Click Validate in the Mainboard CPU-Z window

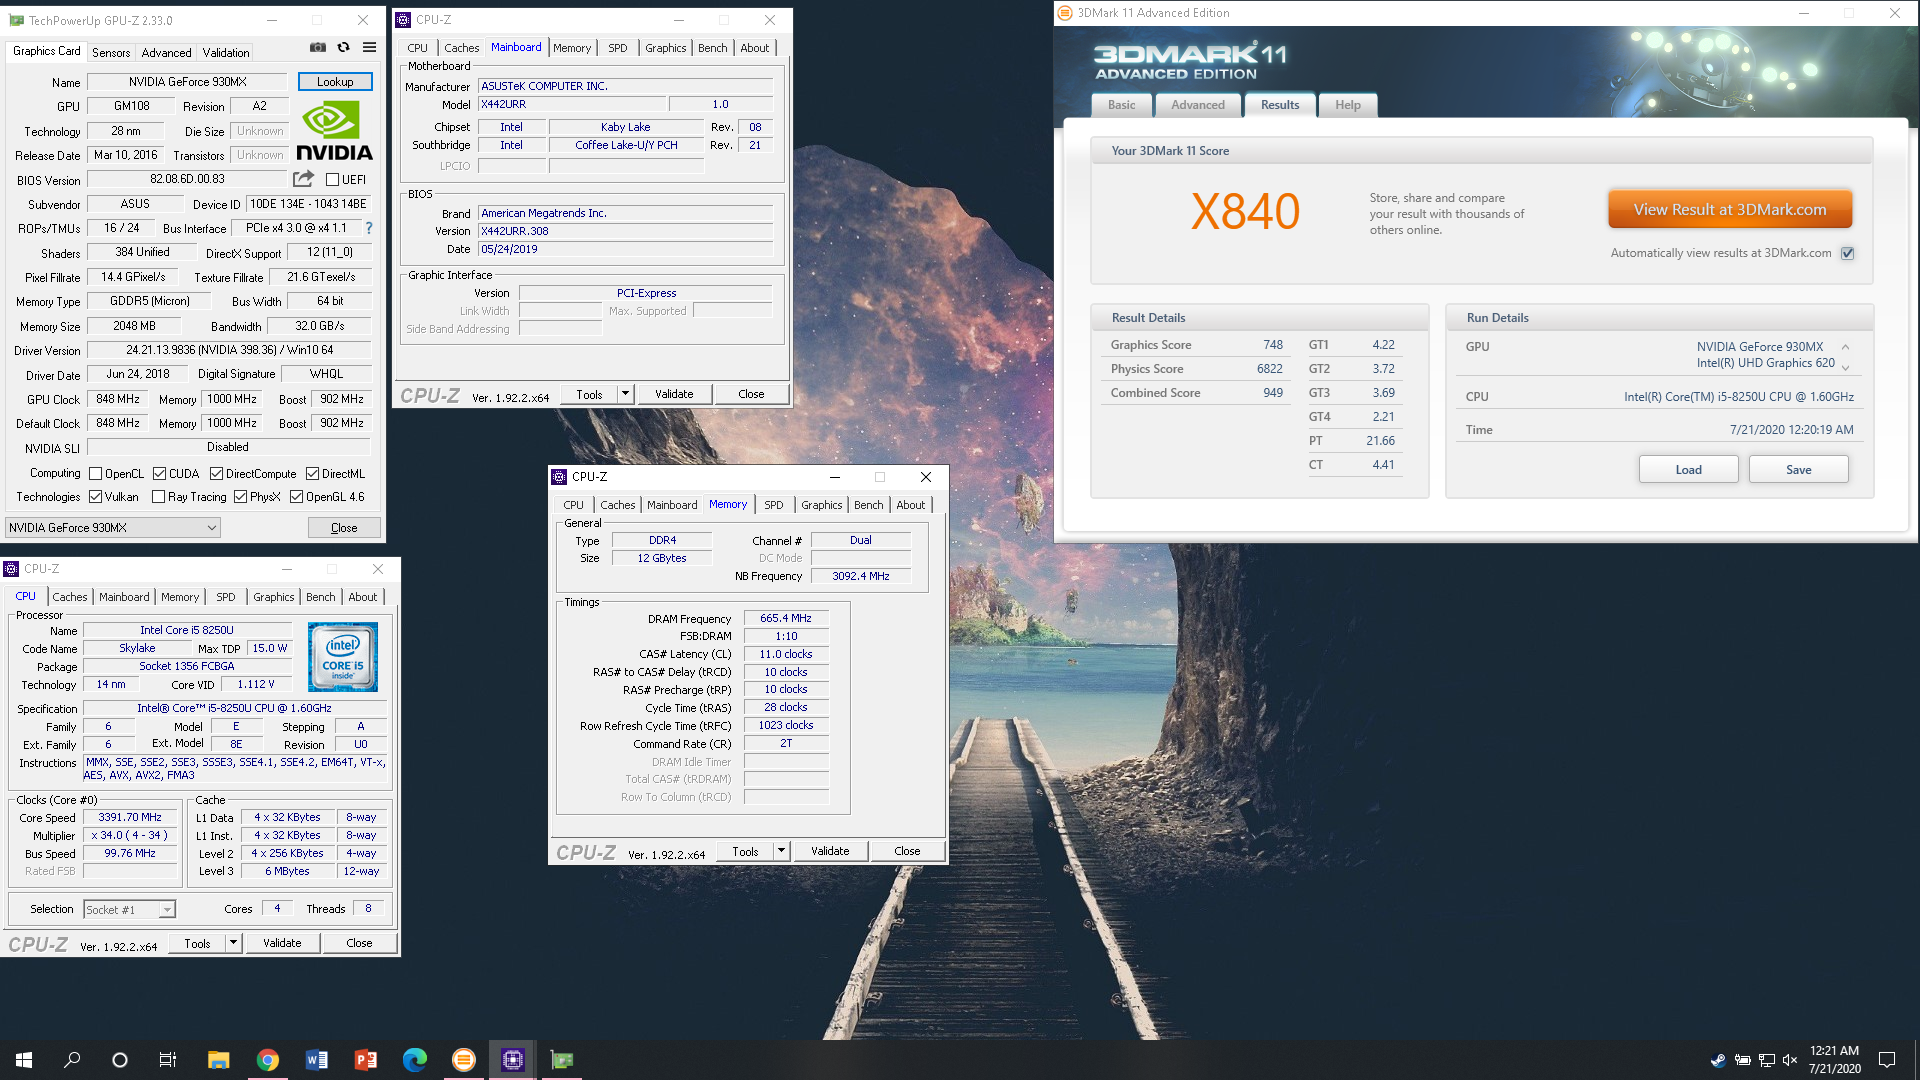click(x=674, y=394)
